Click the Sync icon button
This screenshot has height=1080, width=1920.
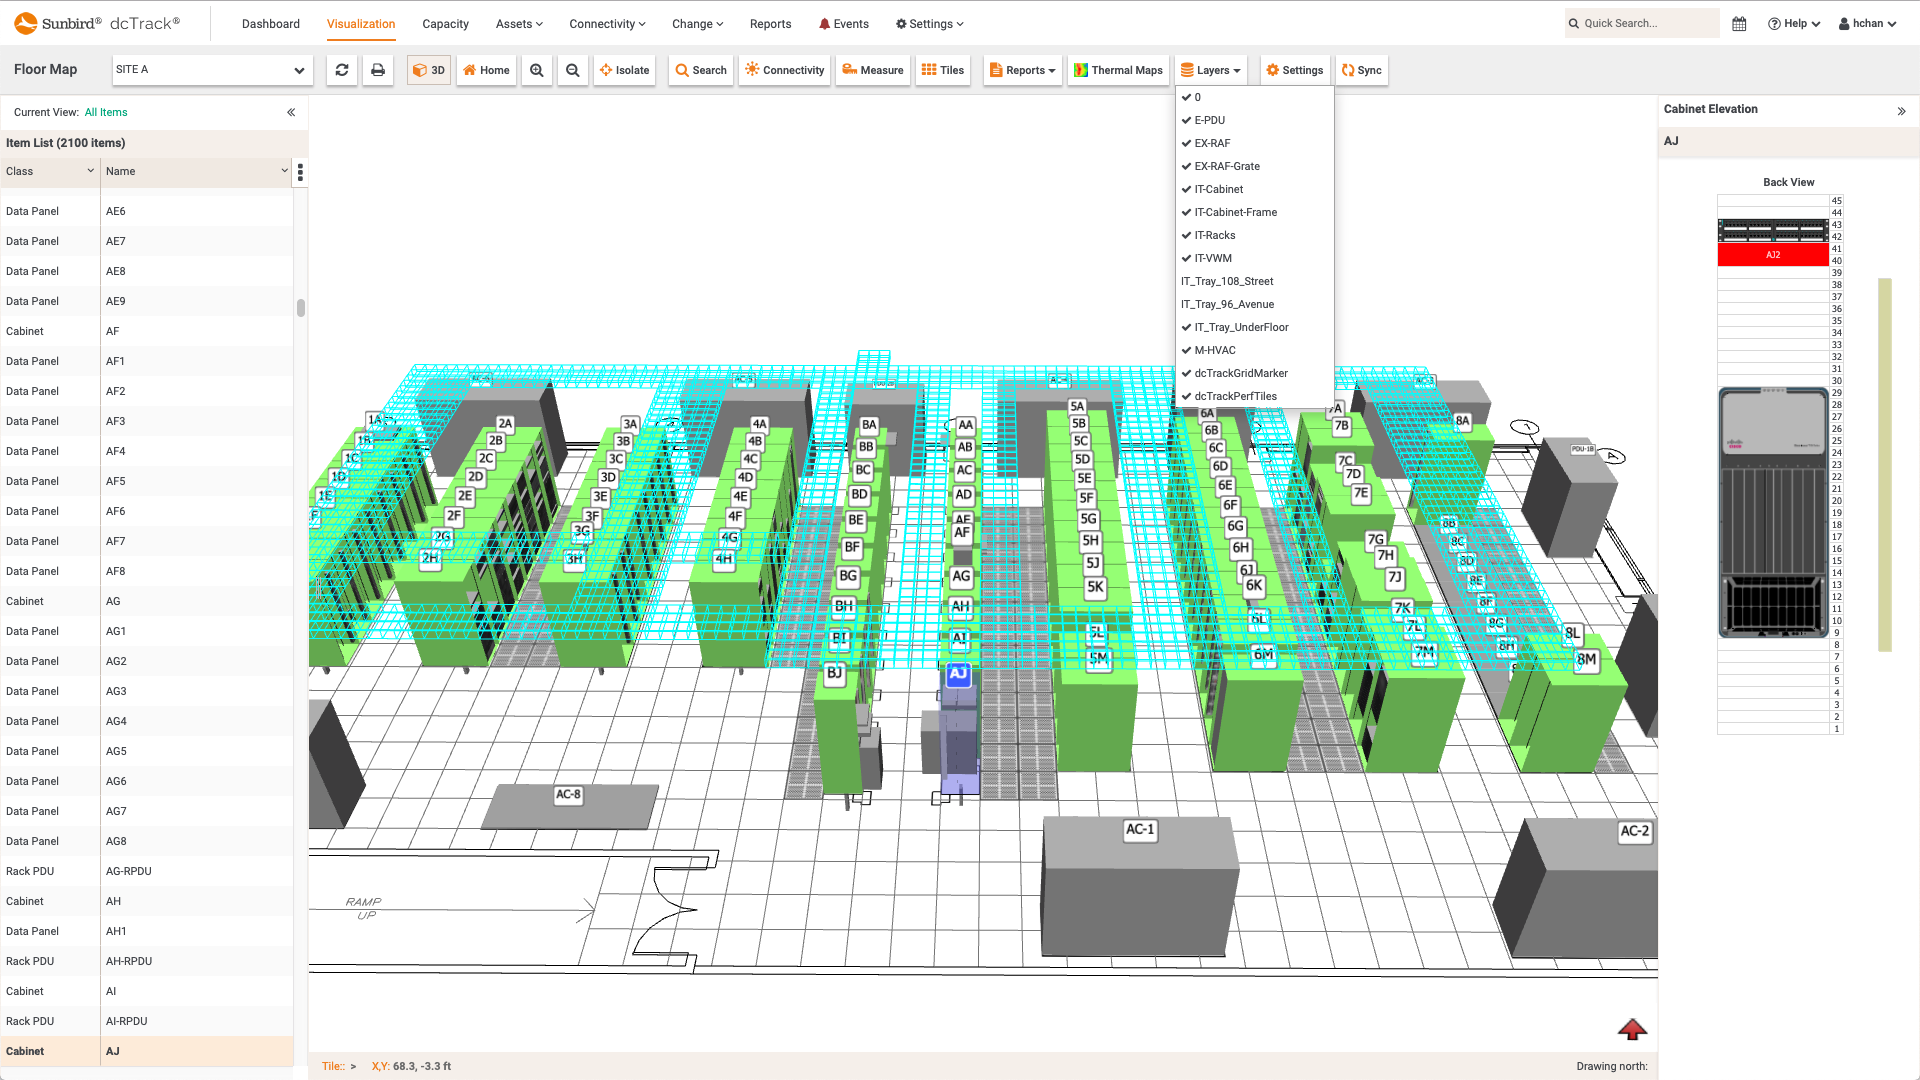[x=1361, y=70]
